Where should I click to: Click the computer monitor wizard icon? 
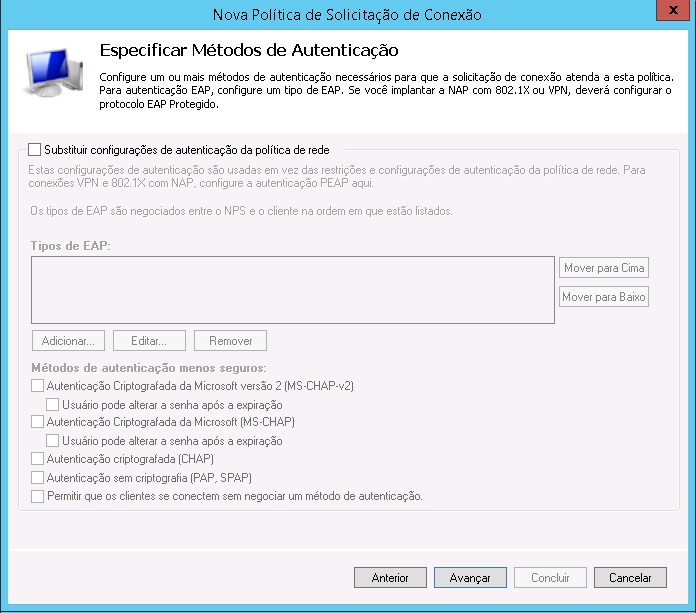(x=53, y=72)
